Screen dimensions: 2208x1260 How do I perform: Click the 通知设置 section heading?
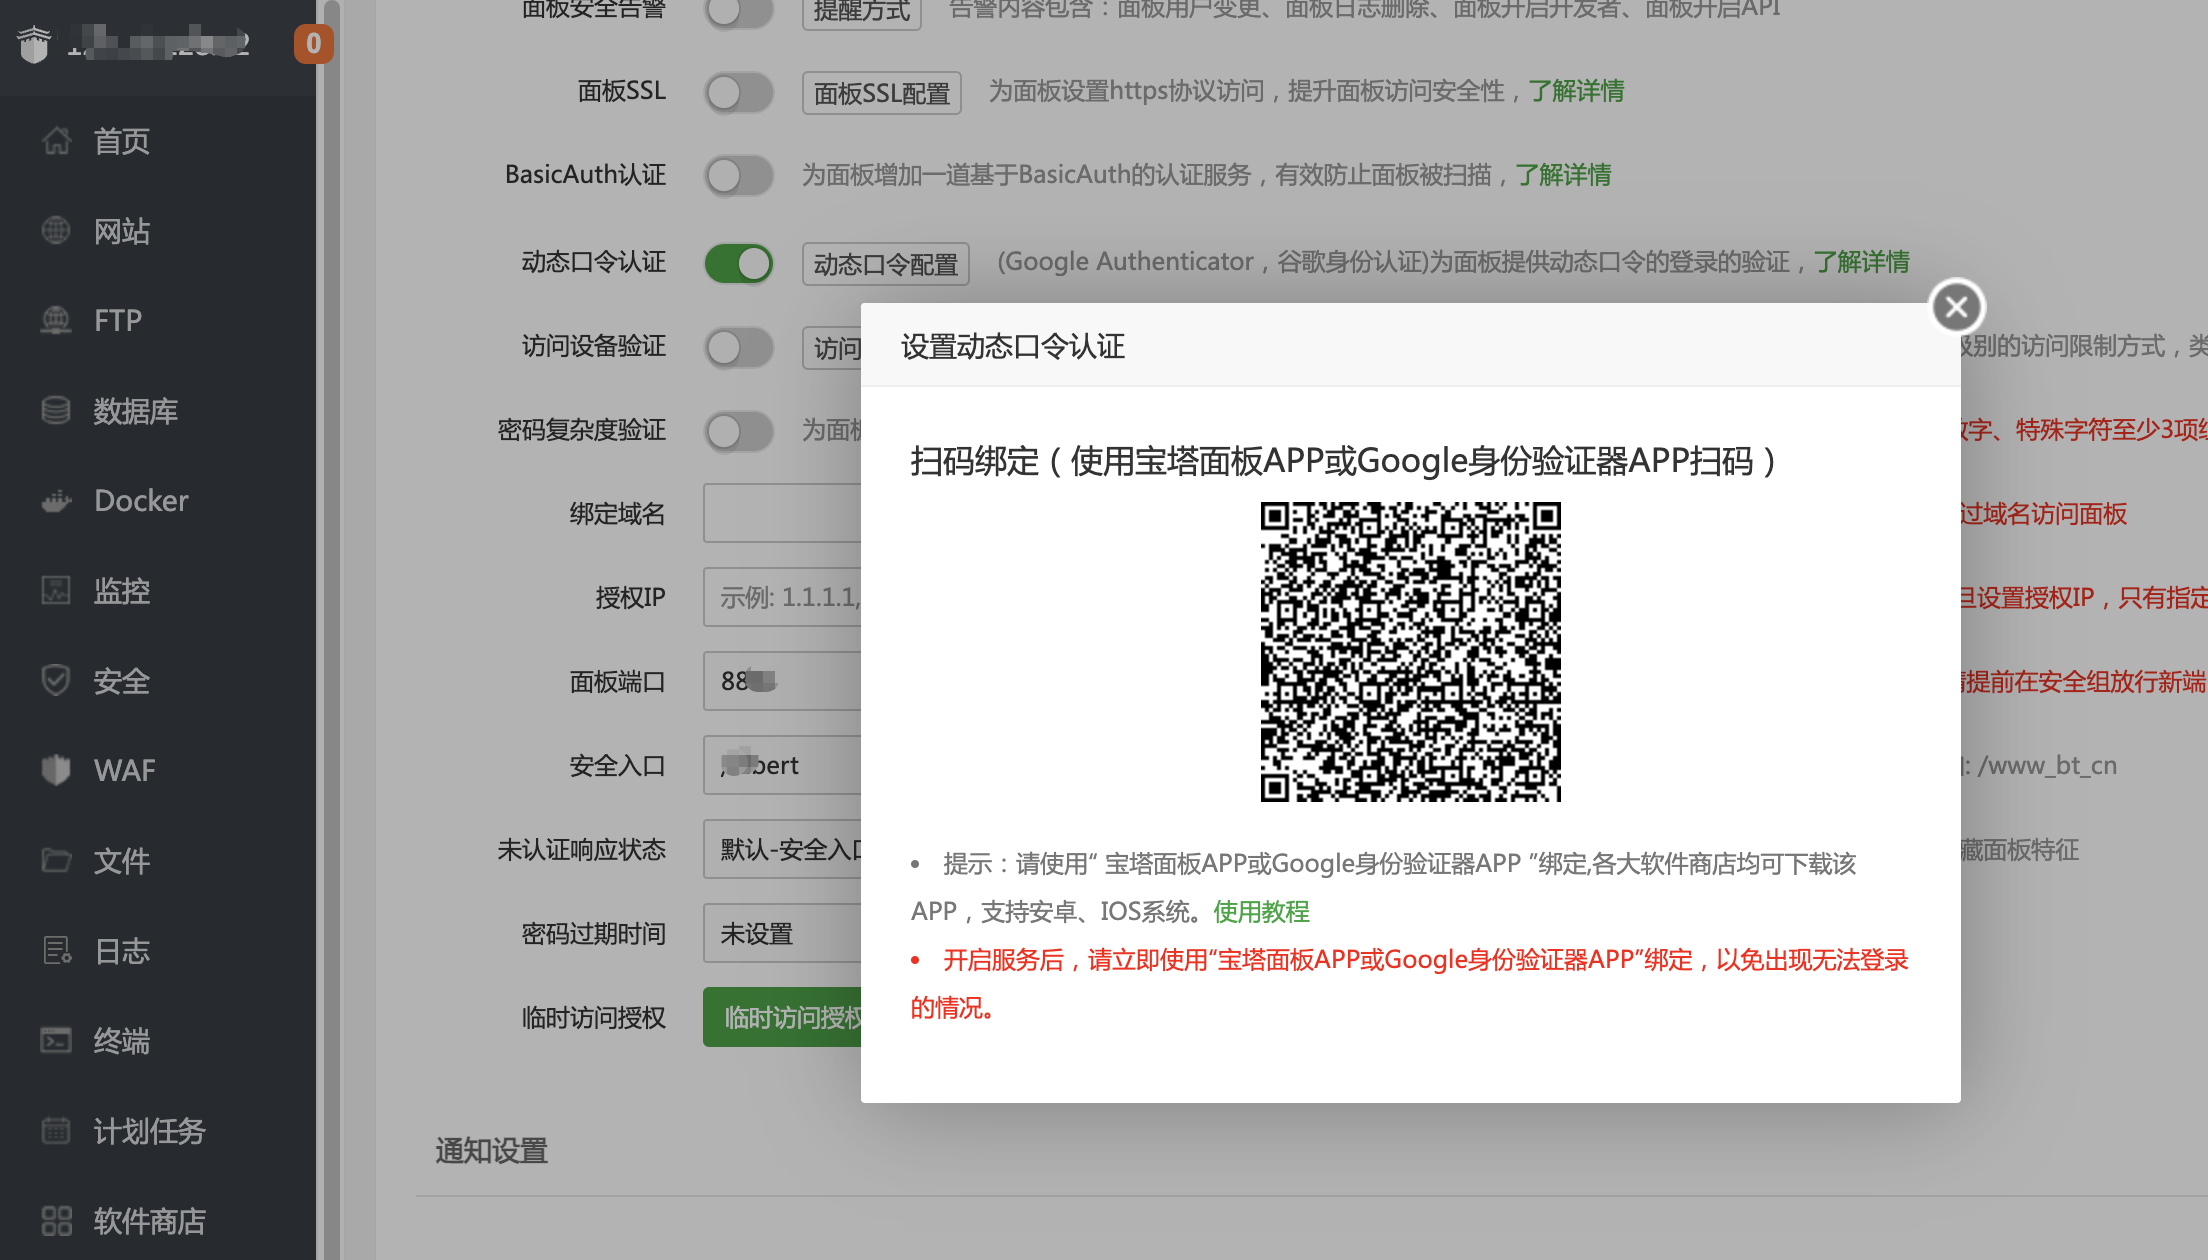491,1151
